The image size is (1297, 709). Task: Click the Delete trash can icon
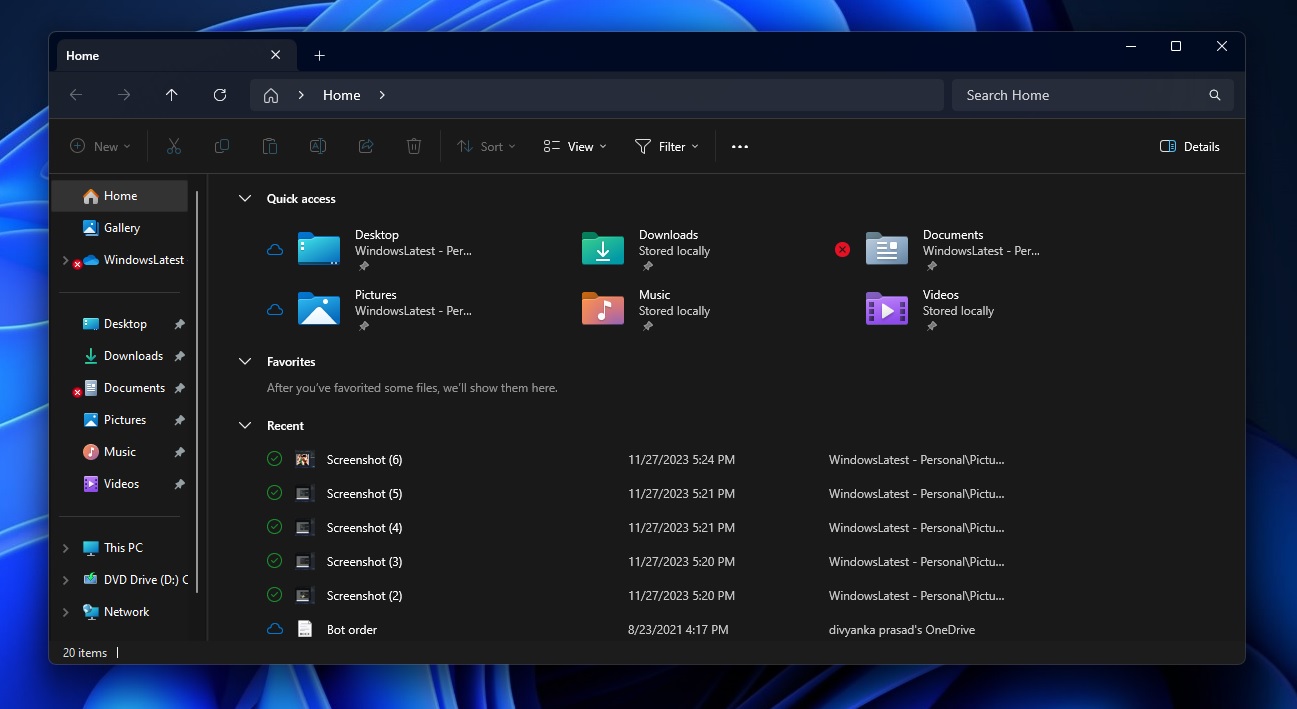pos(414,146)
